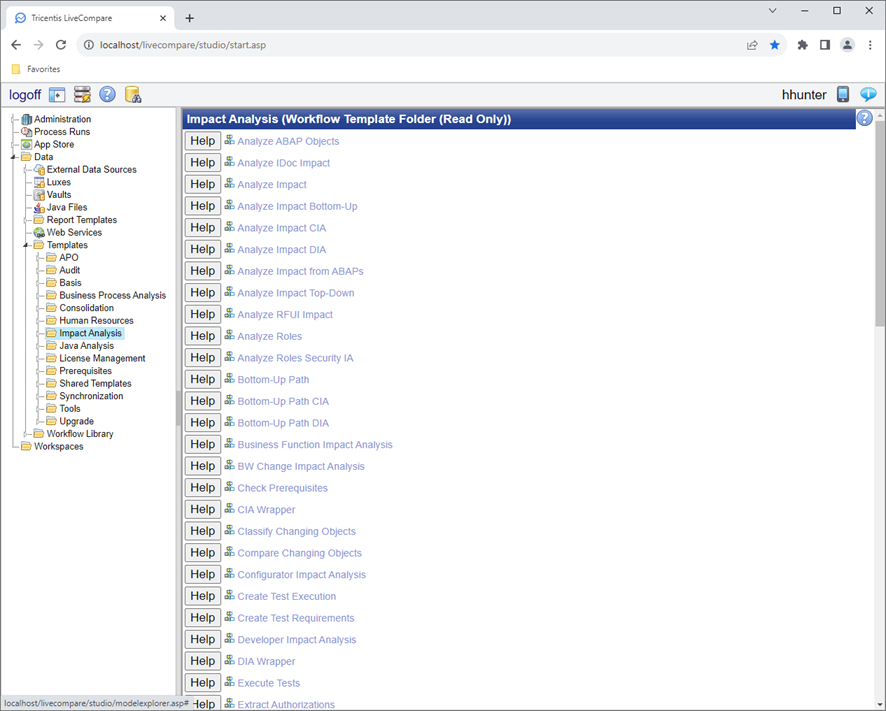886x711 pixels.
Task: Open the tab search chevron dropdown
Action: click(x=772, y=11)
